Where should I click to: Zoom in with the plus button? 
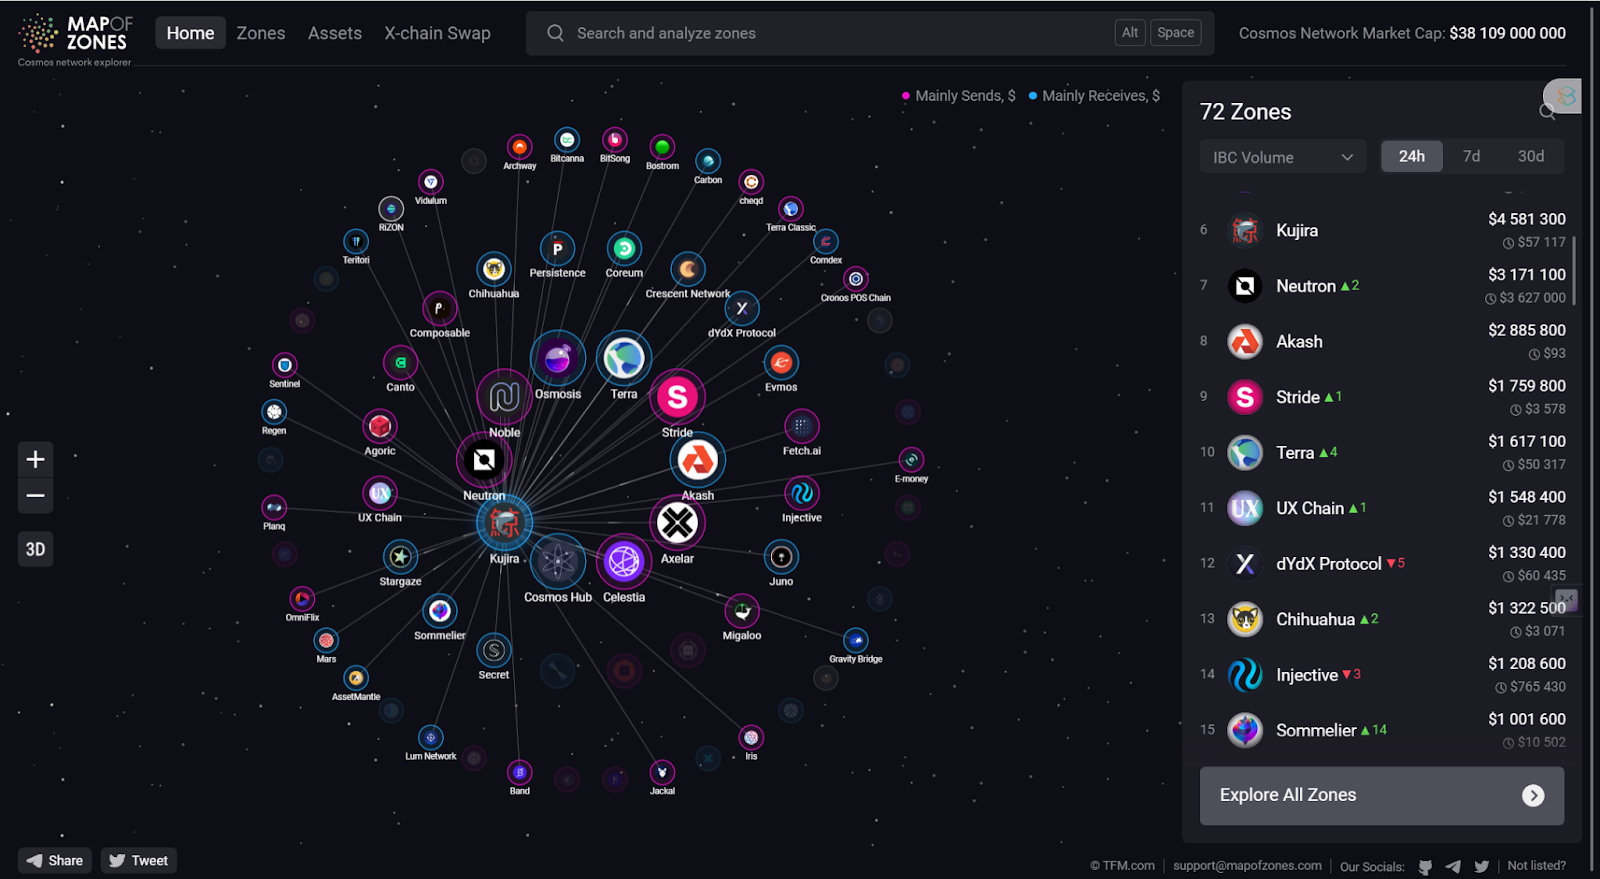click(35, 459)
